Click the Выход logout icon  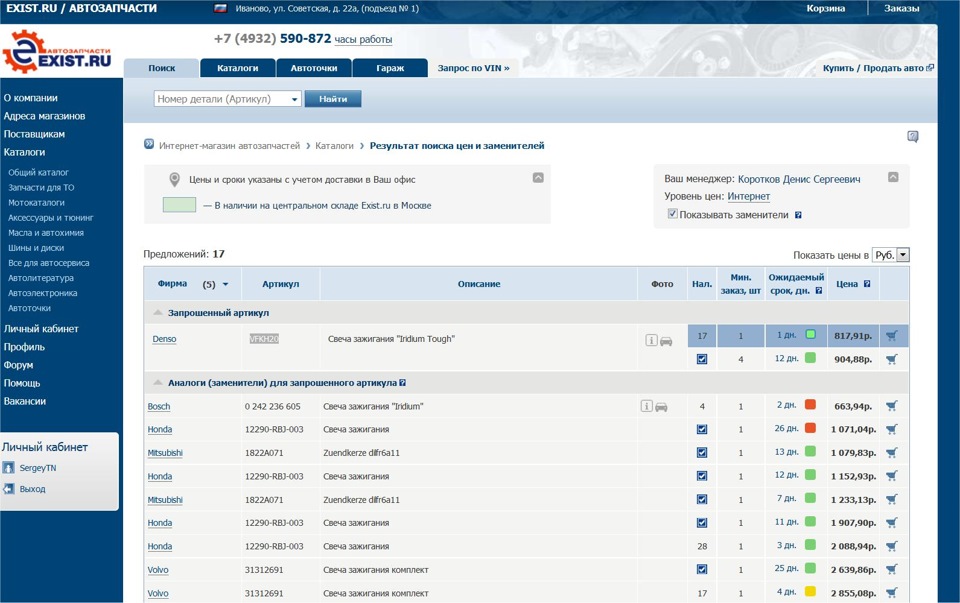point(8,489)
